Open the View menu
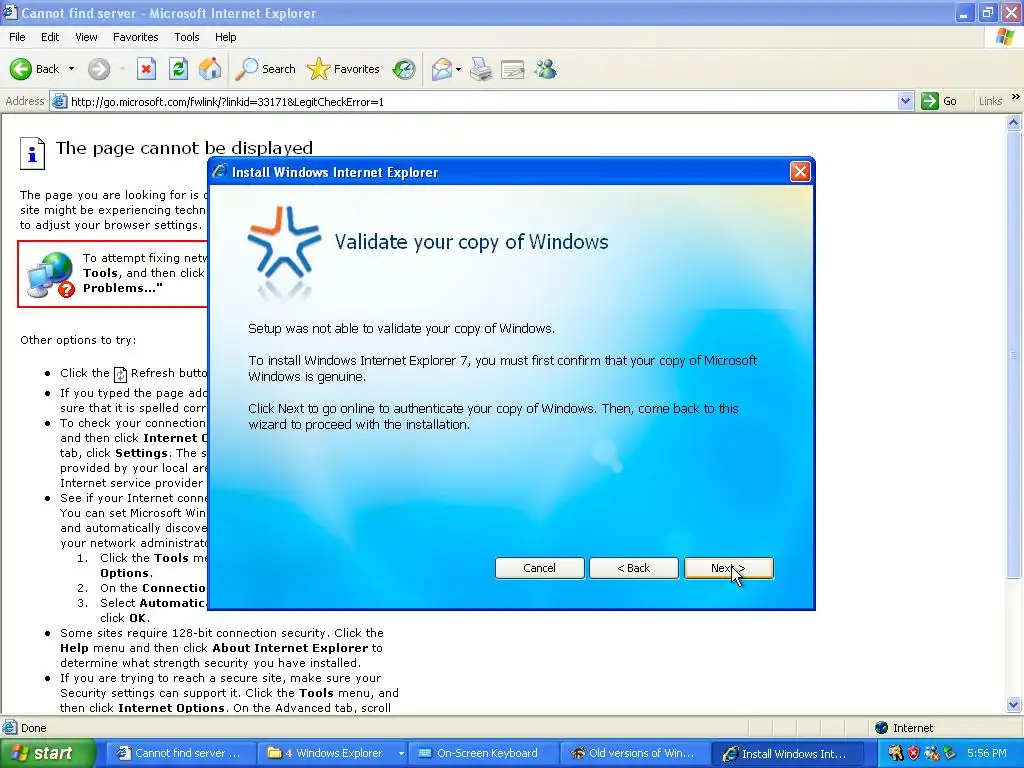Viewport: 1024px width, 768px height. pyautogui.click(x=86, y=37)
